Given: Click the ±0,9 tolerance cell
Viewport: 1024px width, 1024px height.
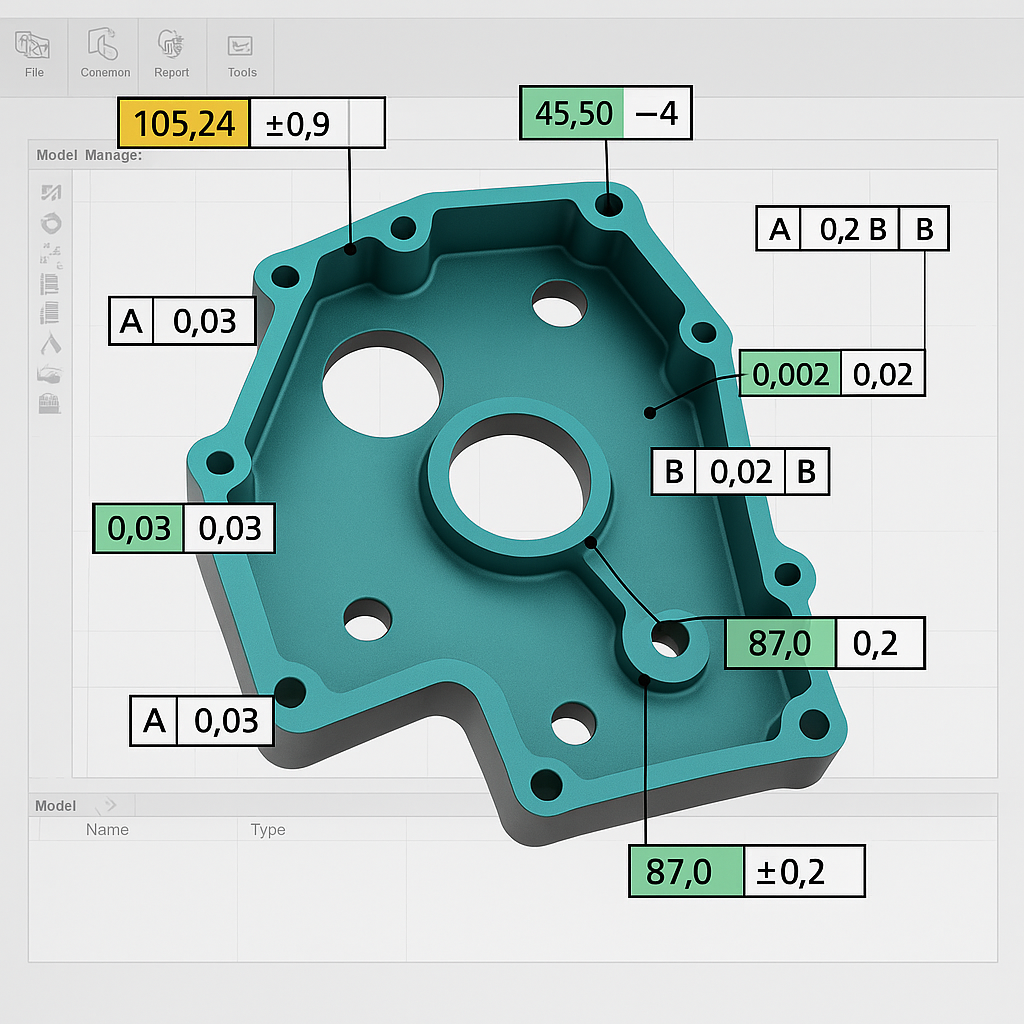Looking at the screenshot, I should (x=298, y=123).
